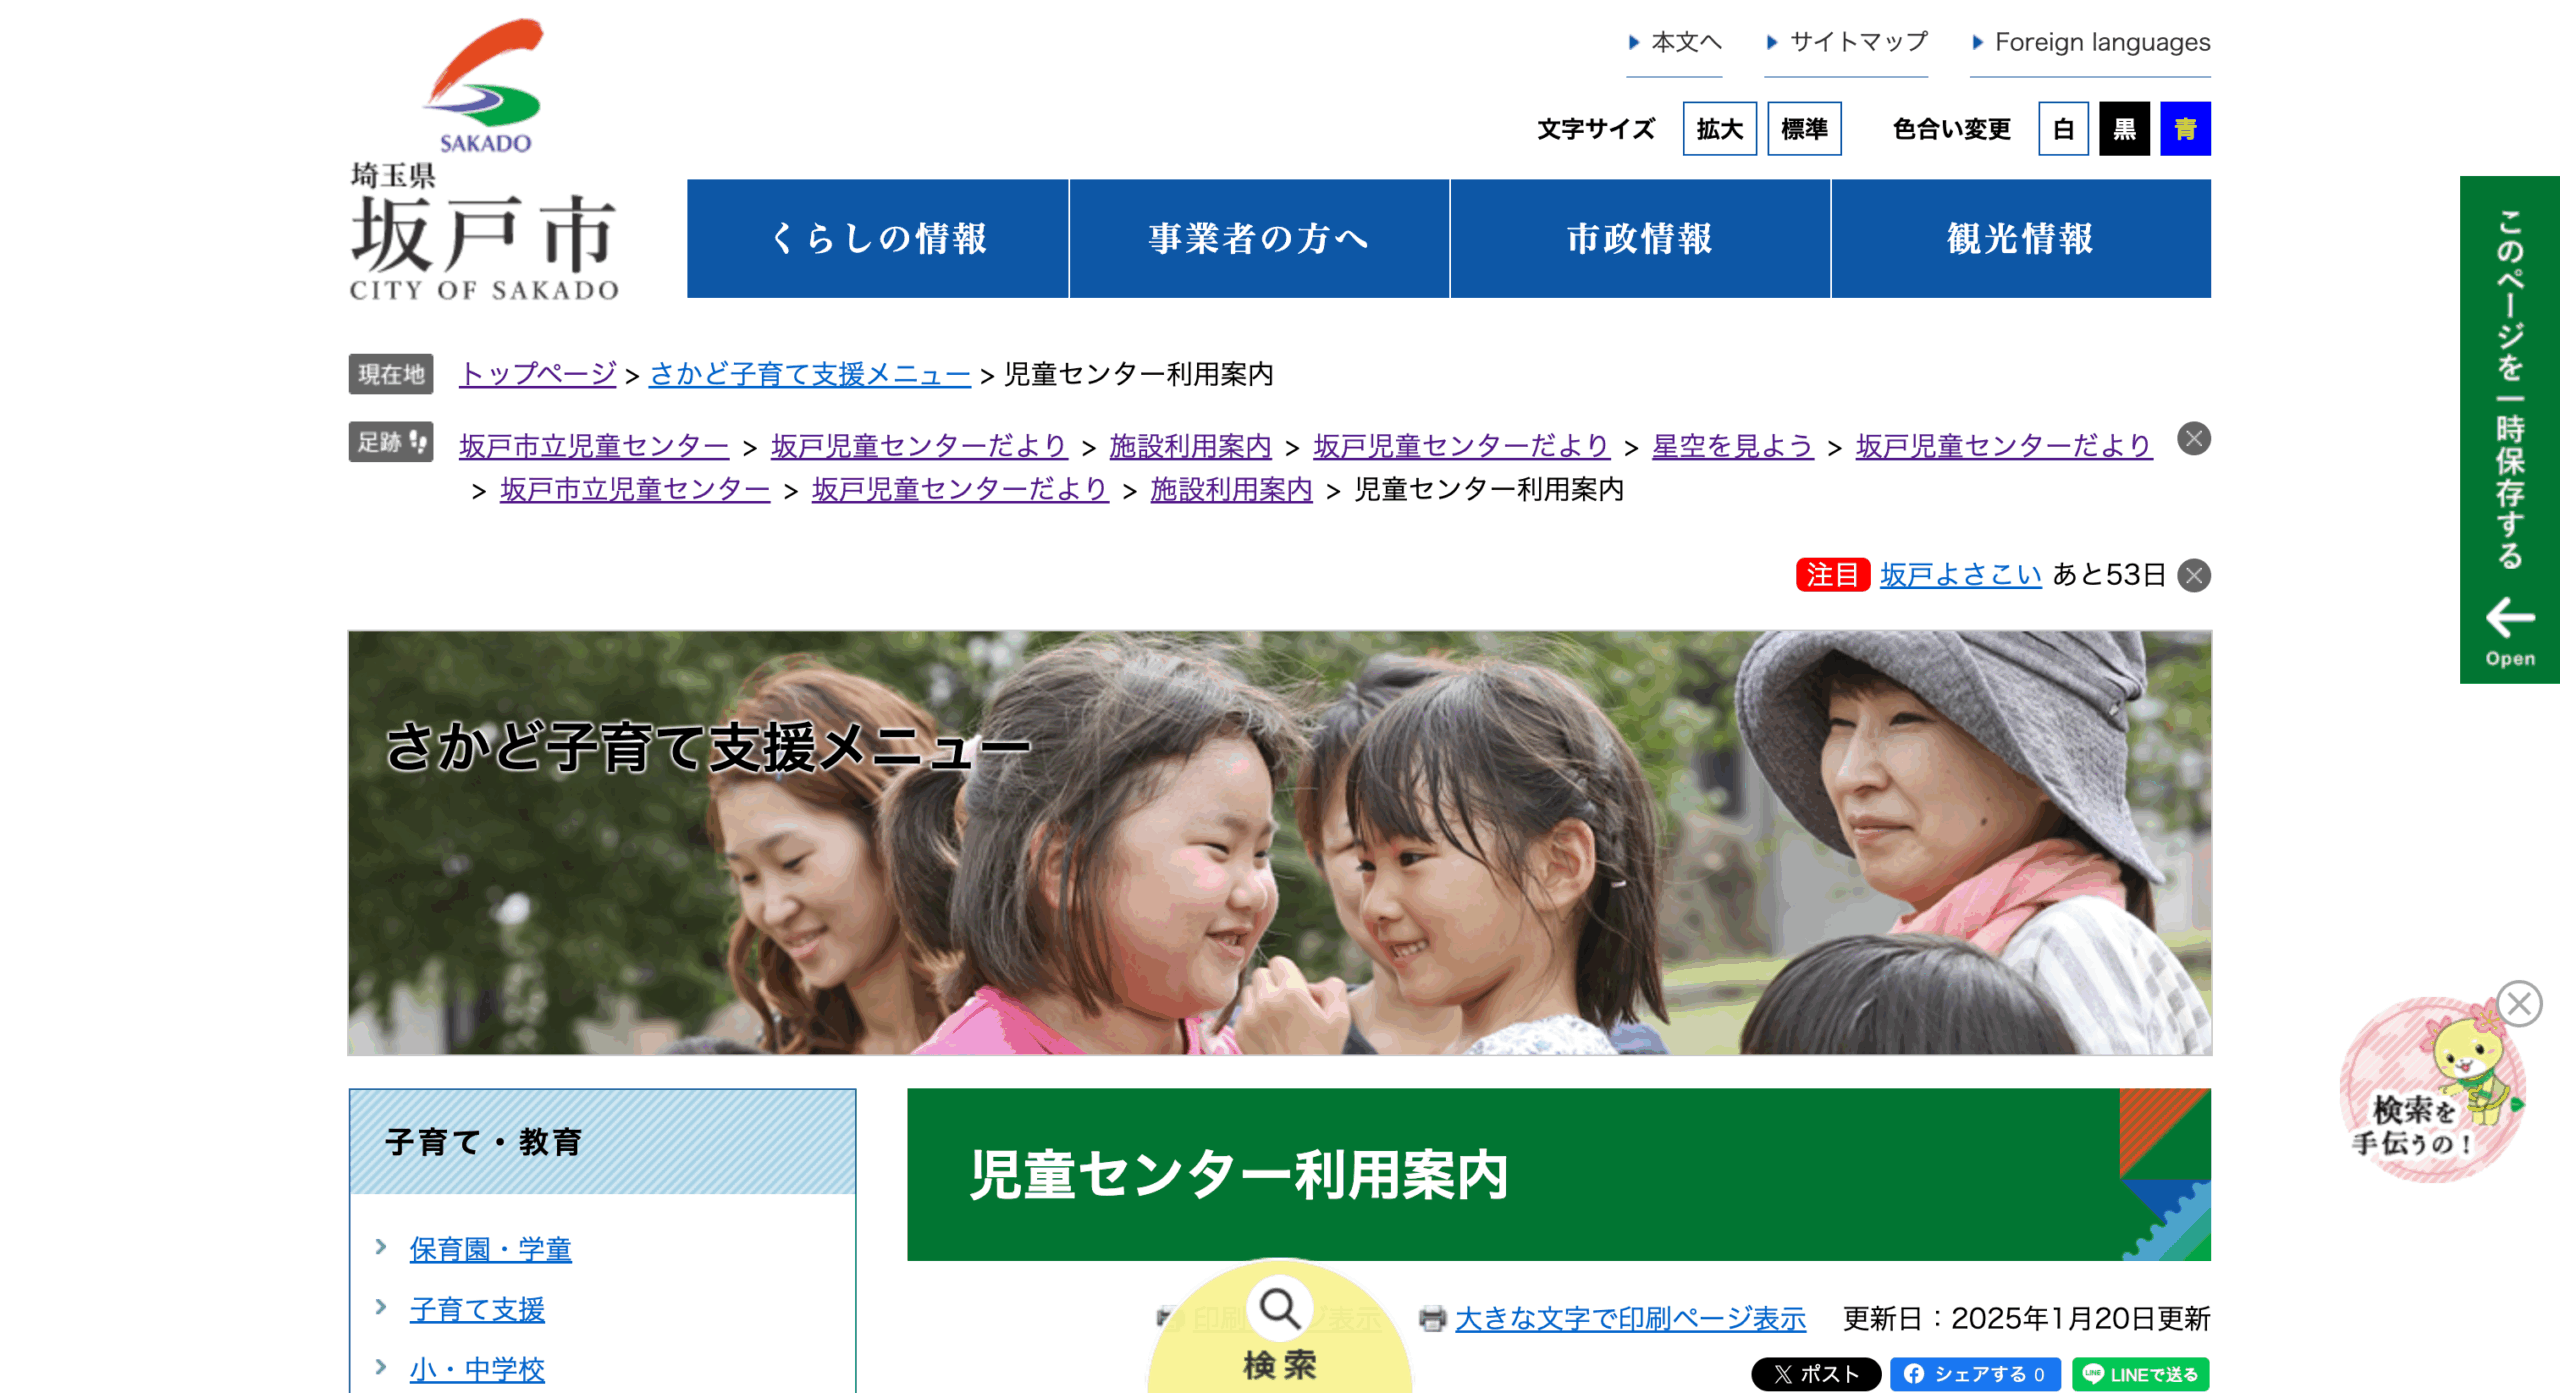Click the 子育て・教育 sidebar heading
The height and width of the screenshot is (1393, 2560).
(602, 1141)
